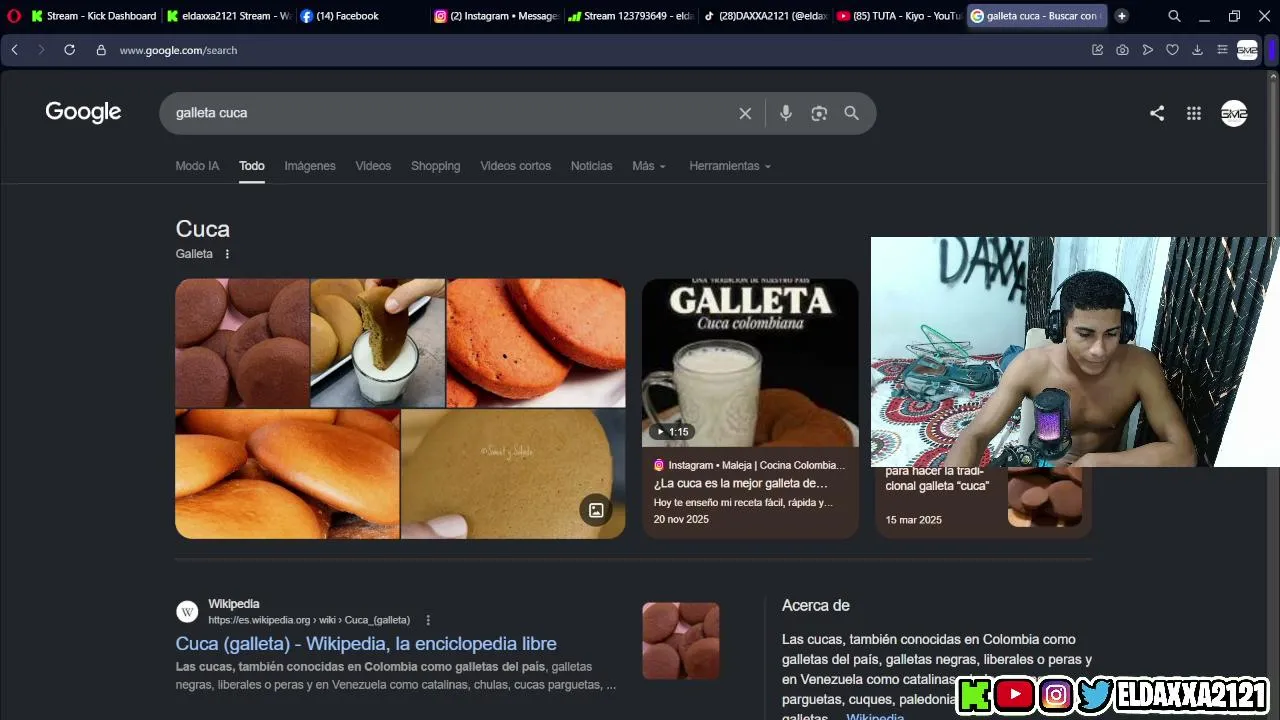1280x720 pixels.
Task: Go back with the browser back arrow
Action: 15,50
